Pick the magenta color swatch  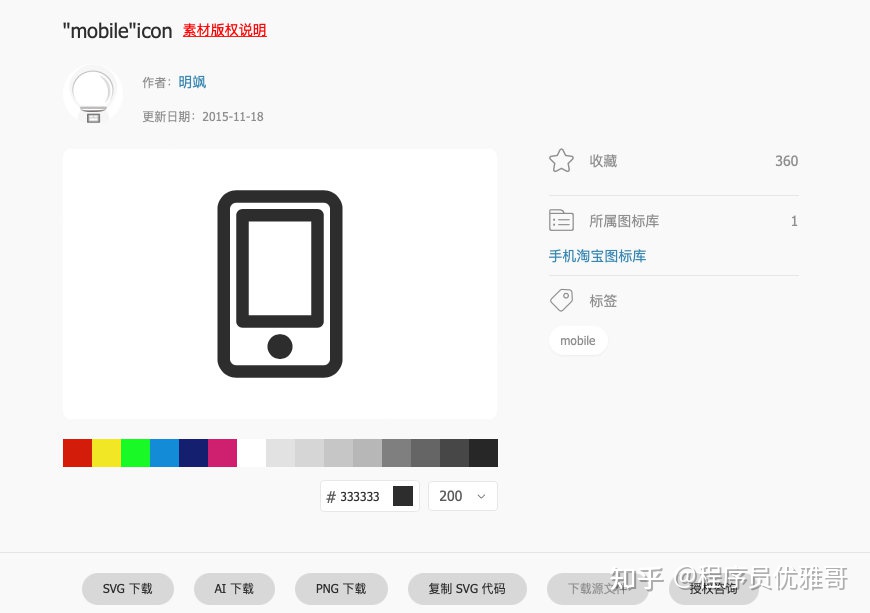pyautogui.click(x=222, y=453)
